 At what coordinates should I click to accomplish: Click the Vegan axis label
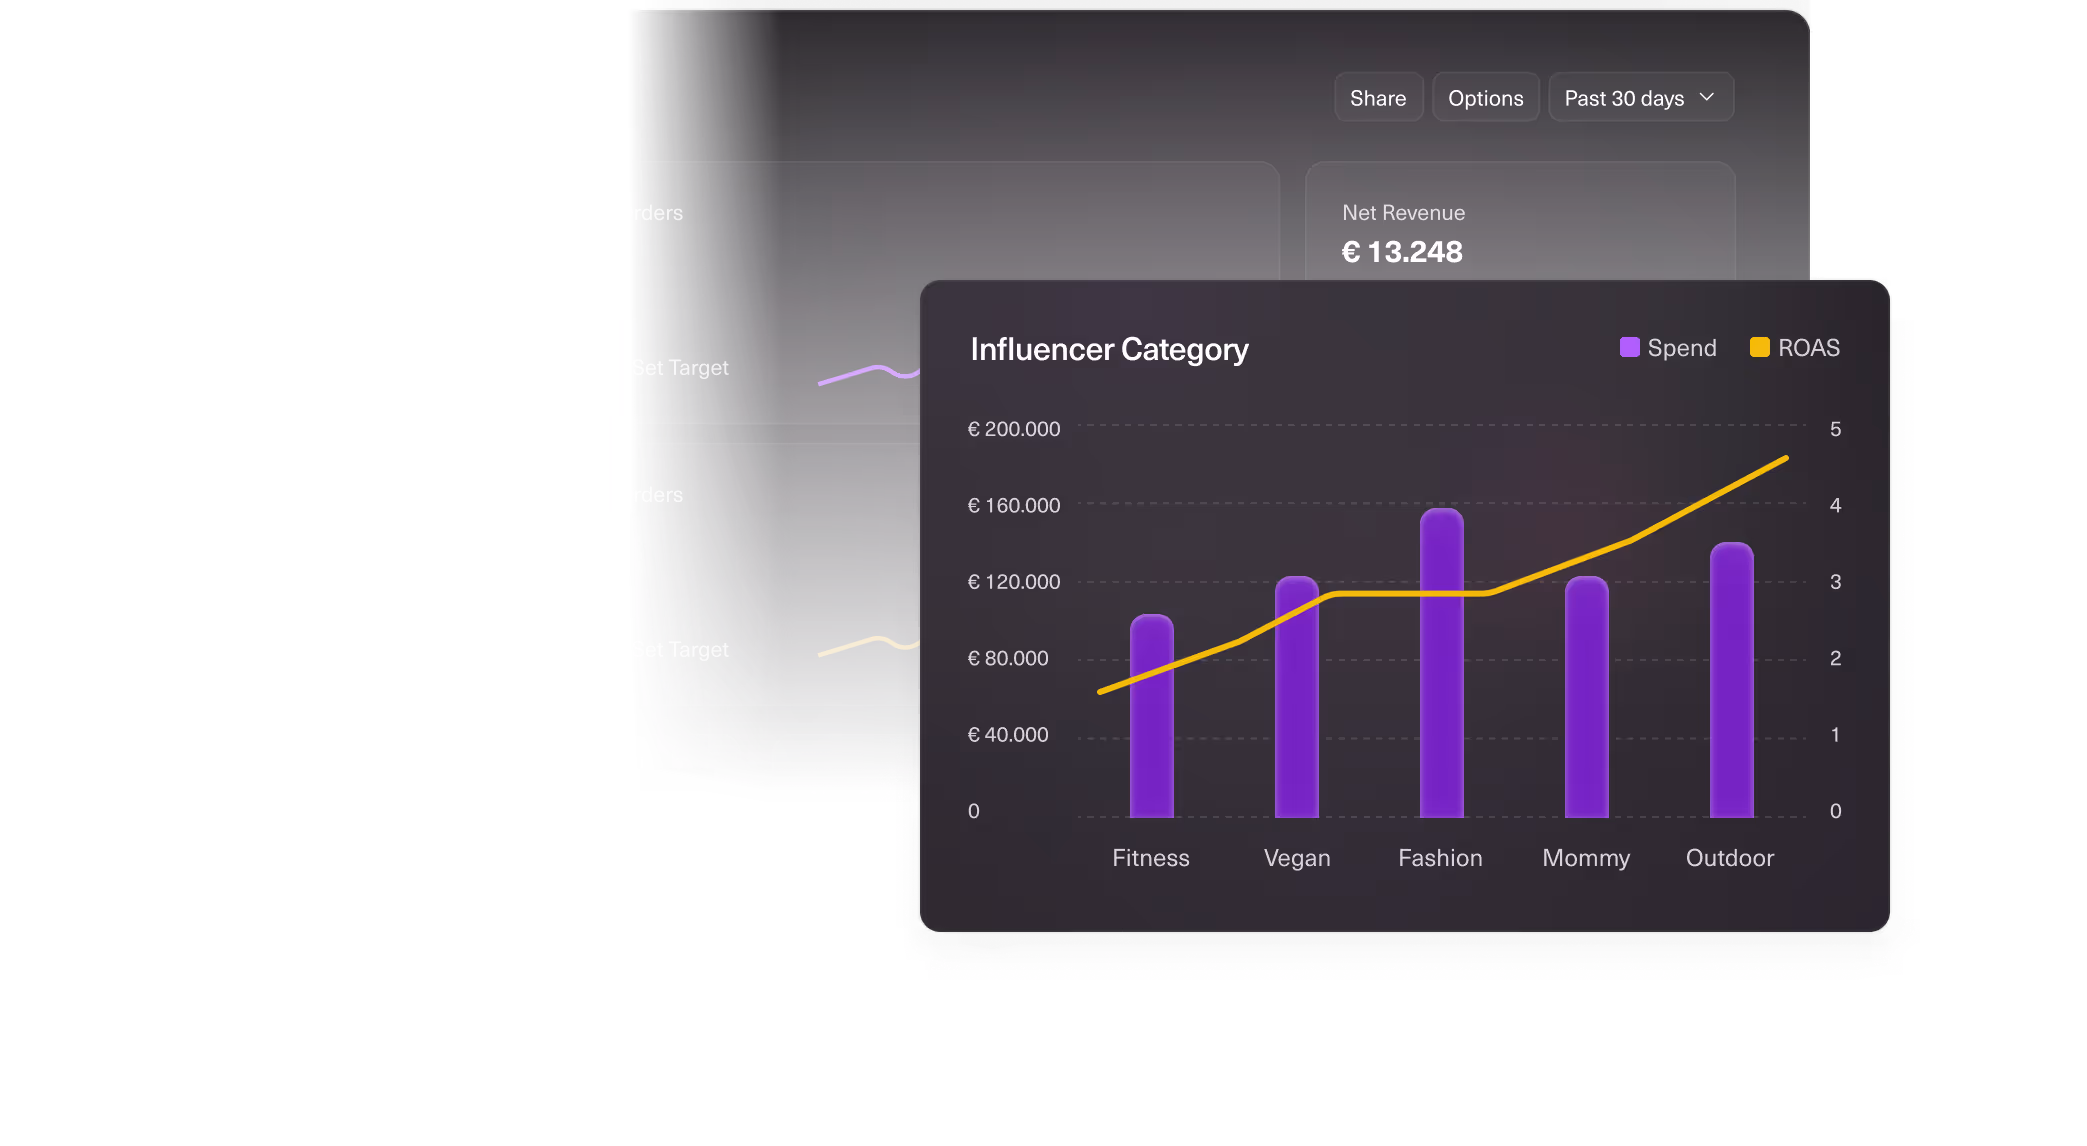(x=1296, y=857)
